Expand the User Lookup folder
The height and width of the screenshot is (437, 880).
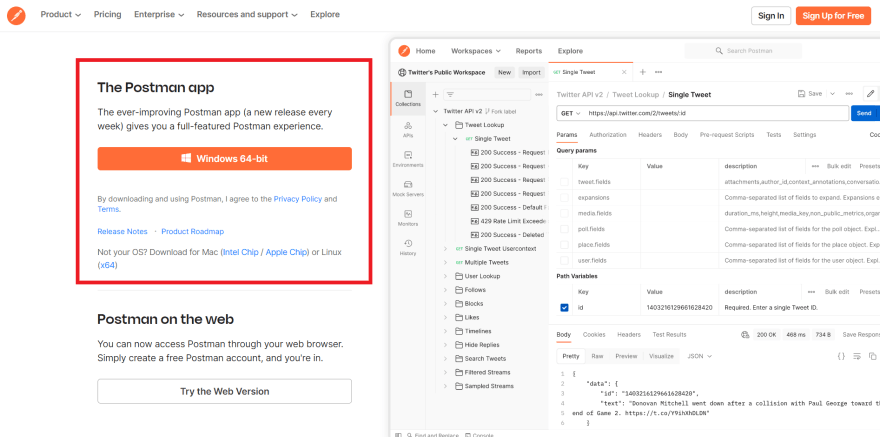(446, 276)
